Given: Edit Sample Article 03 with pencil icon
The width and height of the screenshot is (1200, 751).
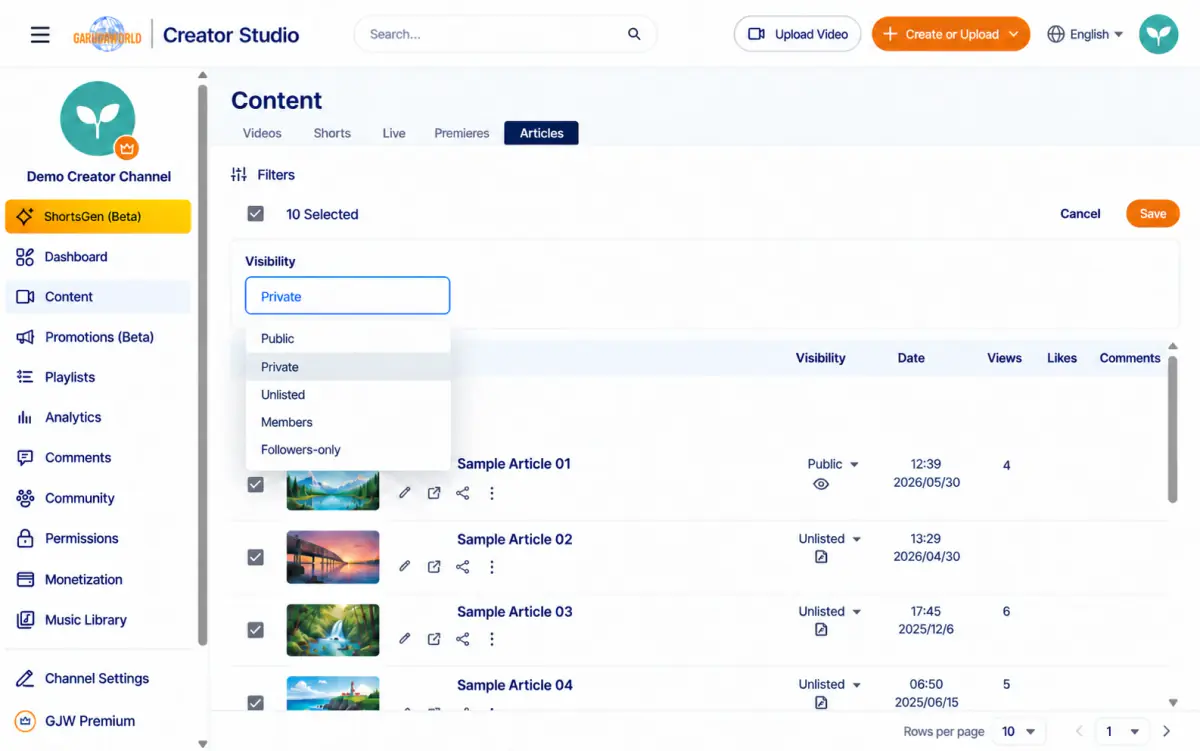Looking at the screenshot, I should [405, 639].
